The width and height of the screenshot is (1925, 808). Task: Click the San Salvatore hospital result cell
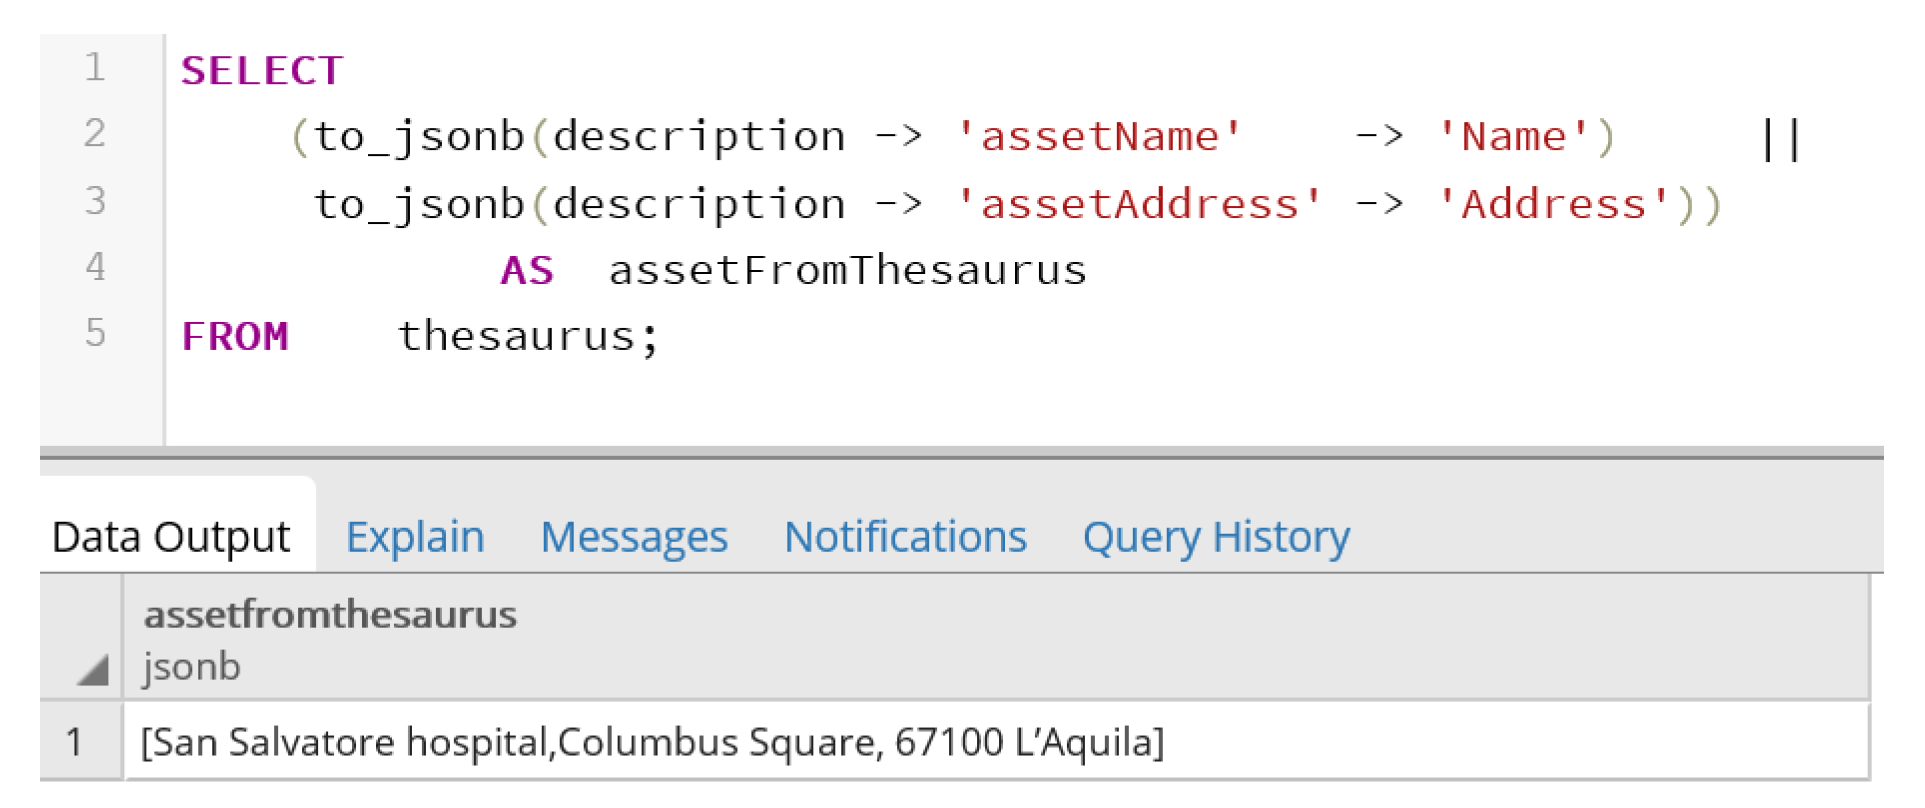[652, 742]
